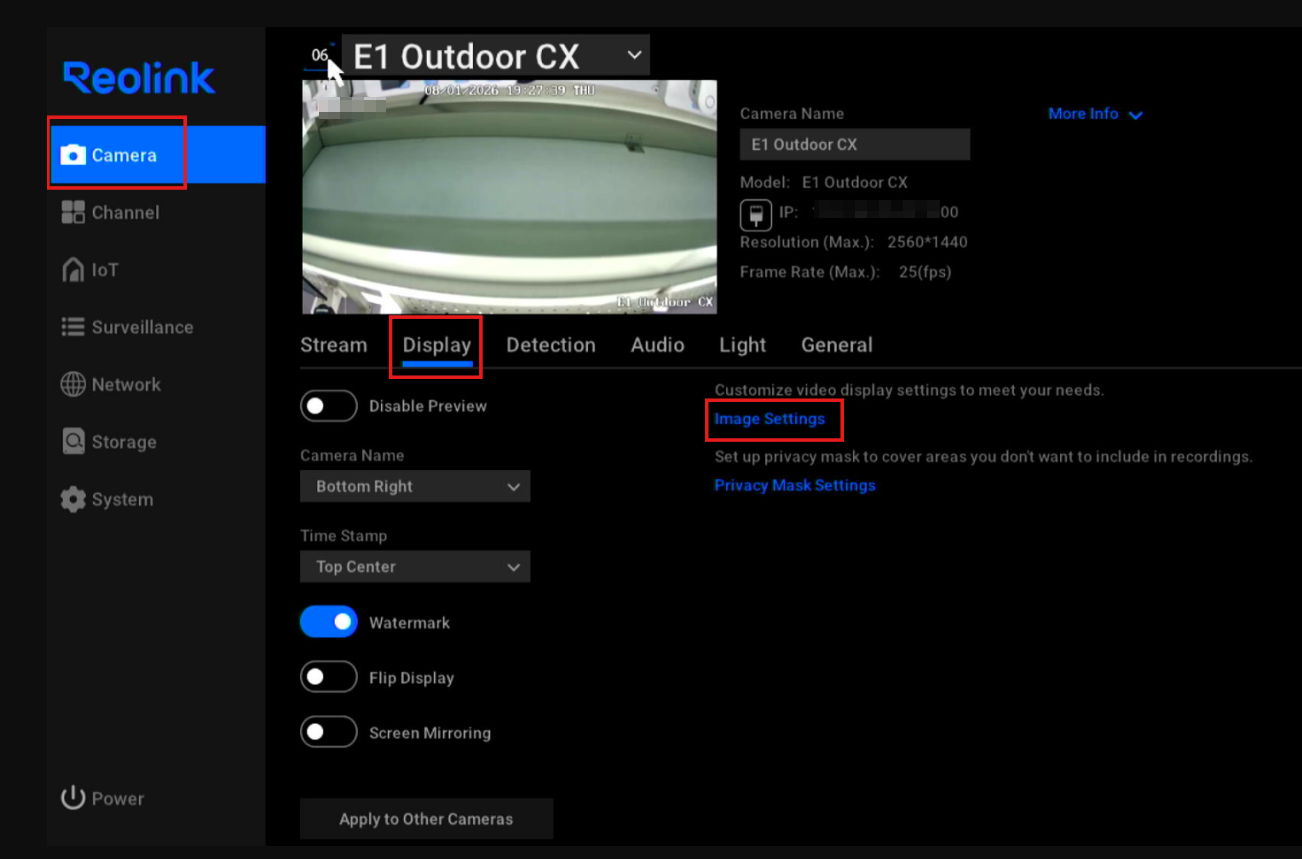Open the Time Stamp position dropdown
The width and height of the screenshot is (1302, 859).
click(x=415, y=566)
